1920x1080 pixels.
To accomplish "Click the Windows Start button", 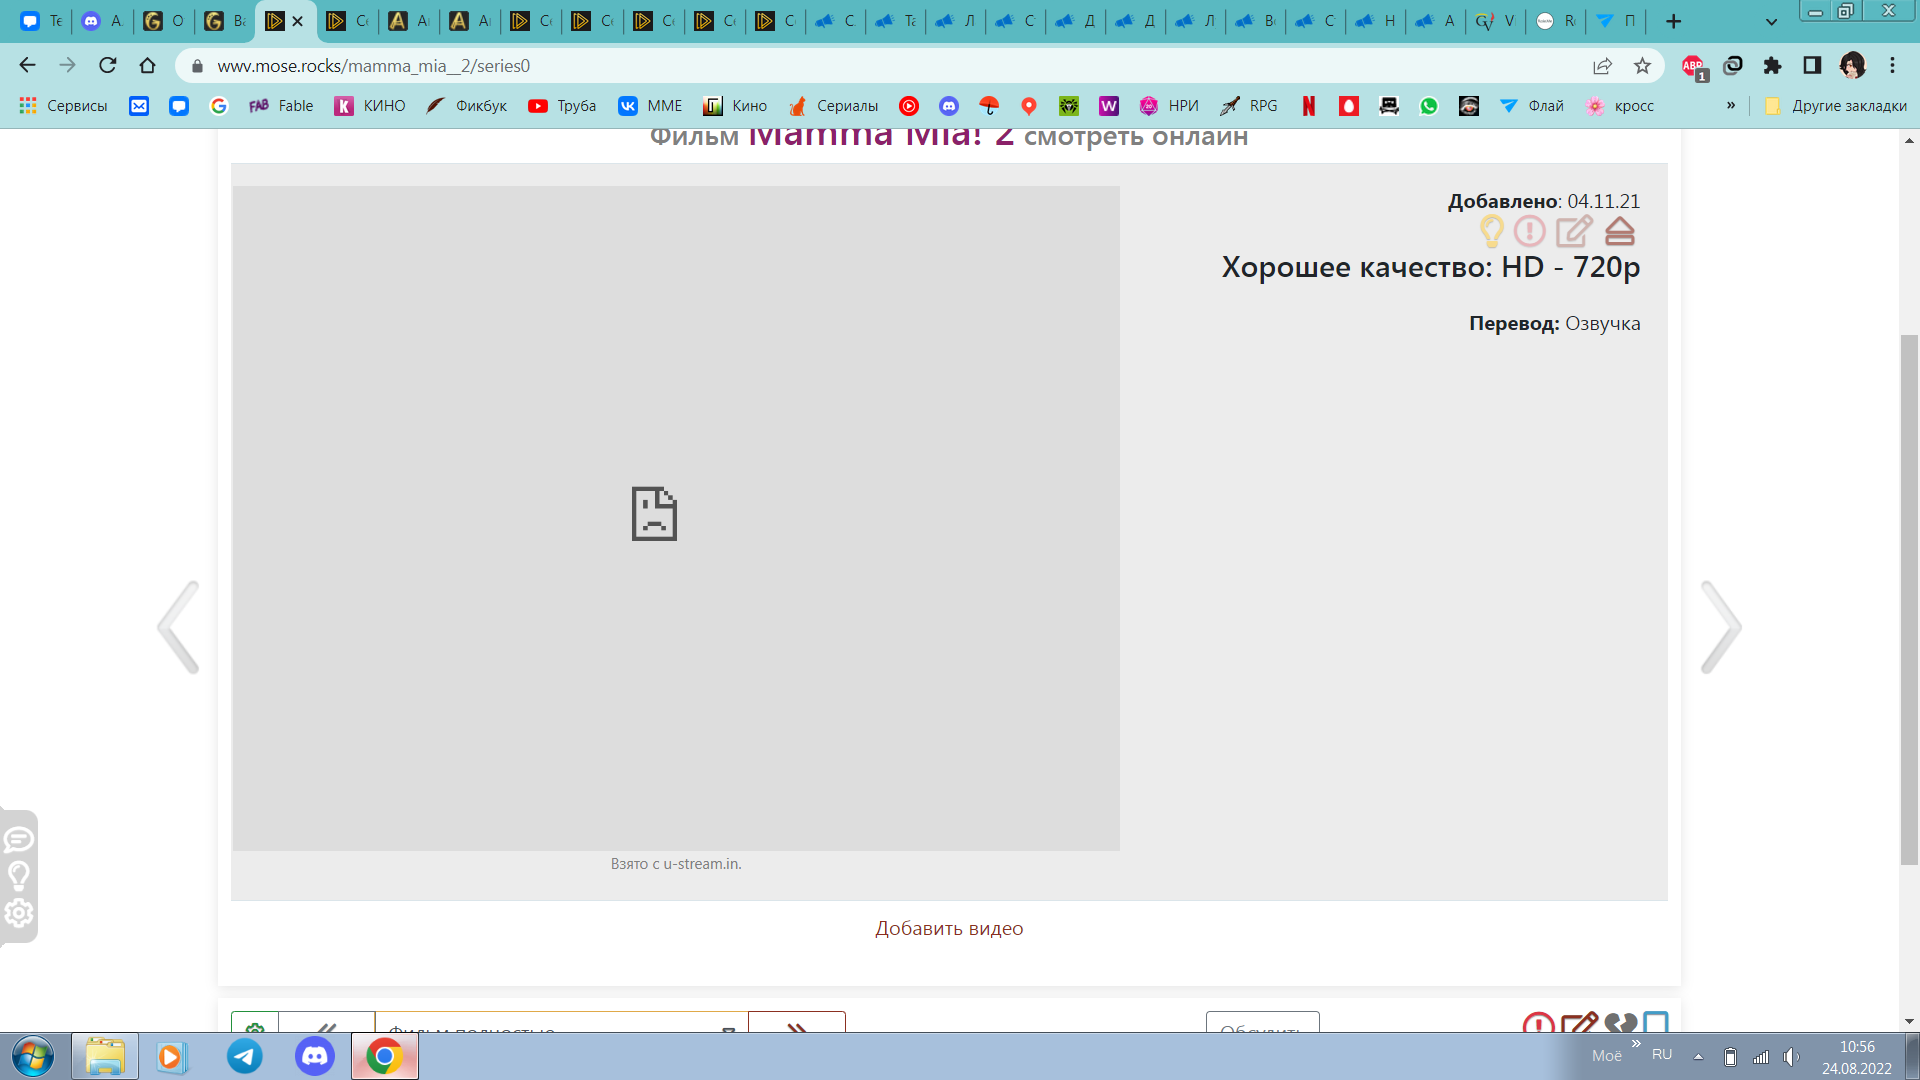I will point(32,1056).
